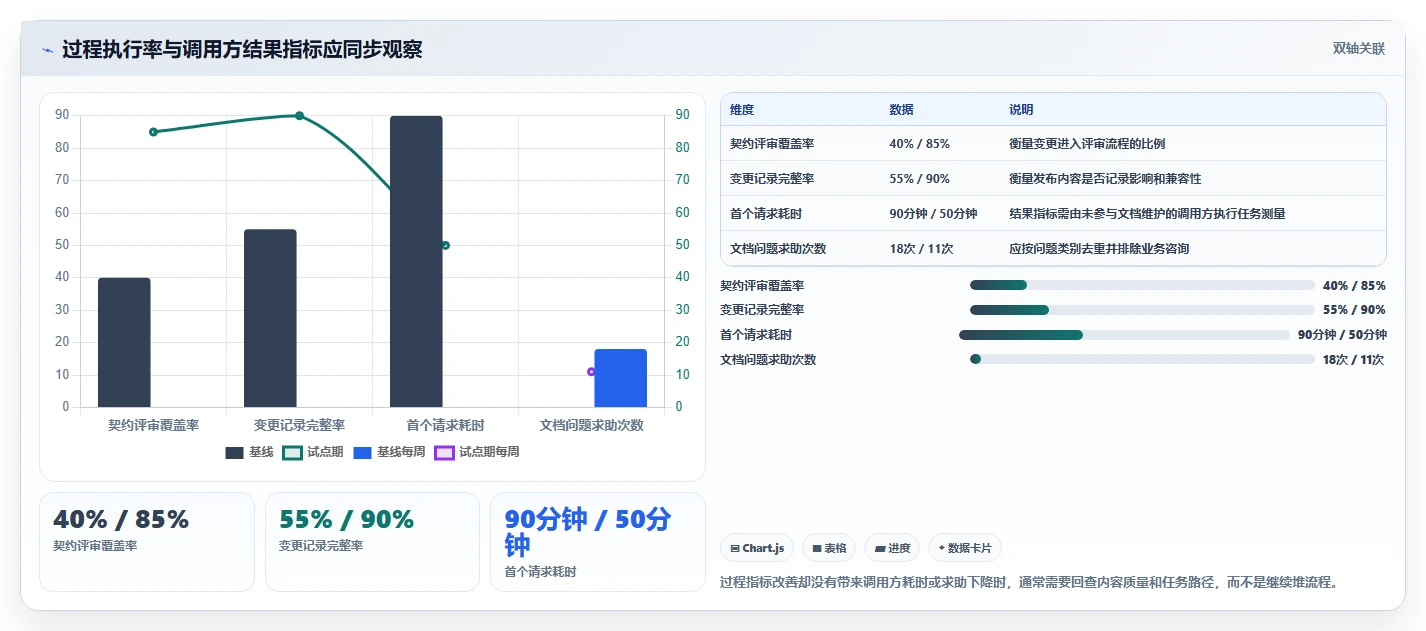Click the 文档问题求助次数 cell in the table
Image resolution: width=1426 pixels, height=631 pixels.
tap(778, 249)
